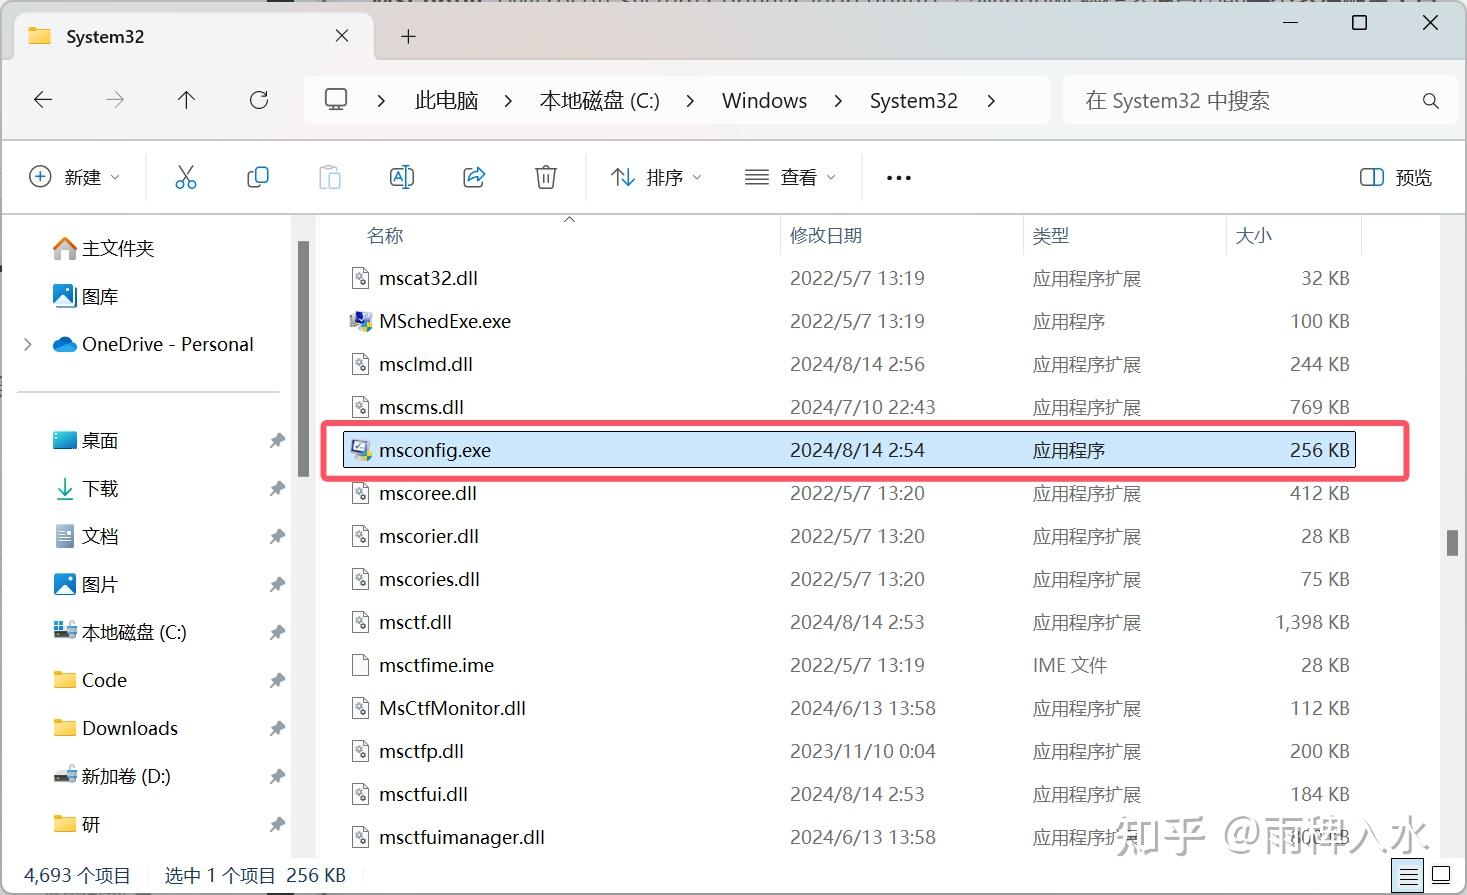Open the see-more menu with three dots
Viewport: 1467px width, 895px height.
[x=897, y=177]
